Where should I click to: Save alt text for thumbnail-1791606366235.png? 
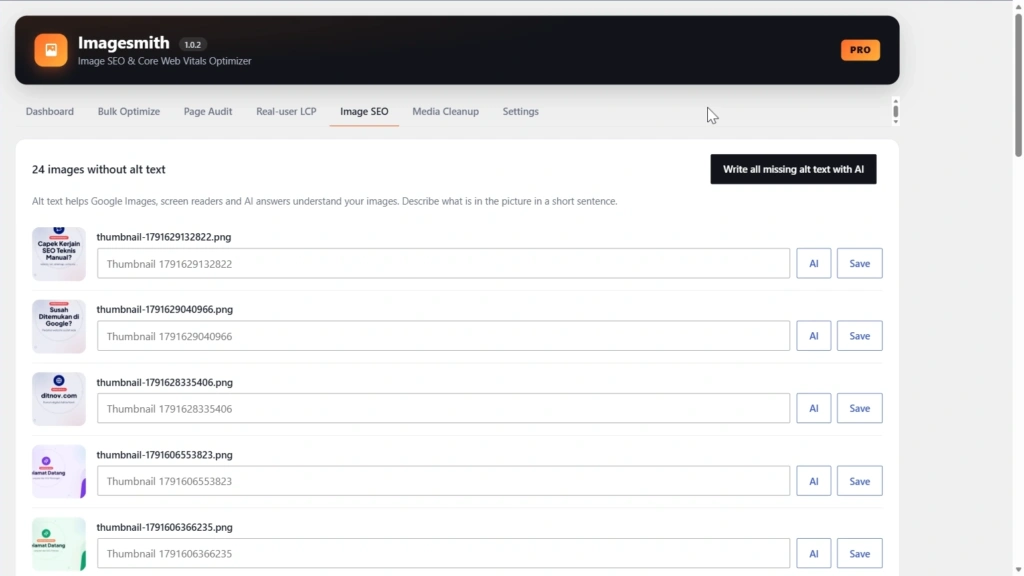tap(859, 553)
